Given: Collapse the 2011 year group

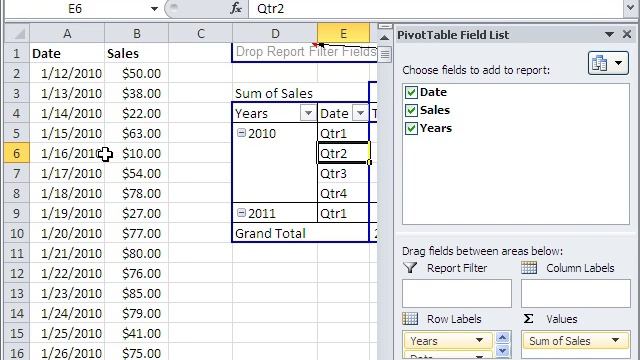Looking at the screenshot, I should tap(241, 213).
